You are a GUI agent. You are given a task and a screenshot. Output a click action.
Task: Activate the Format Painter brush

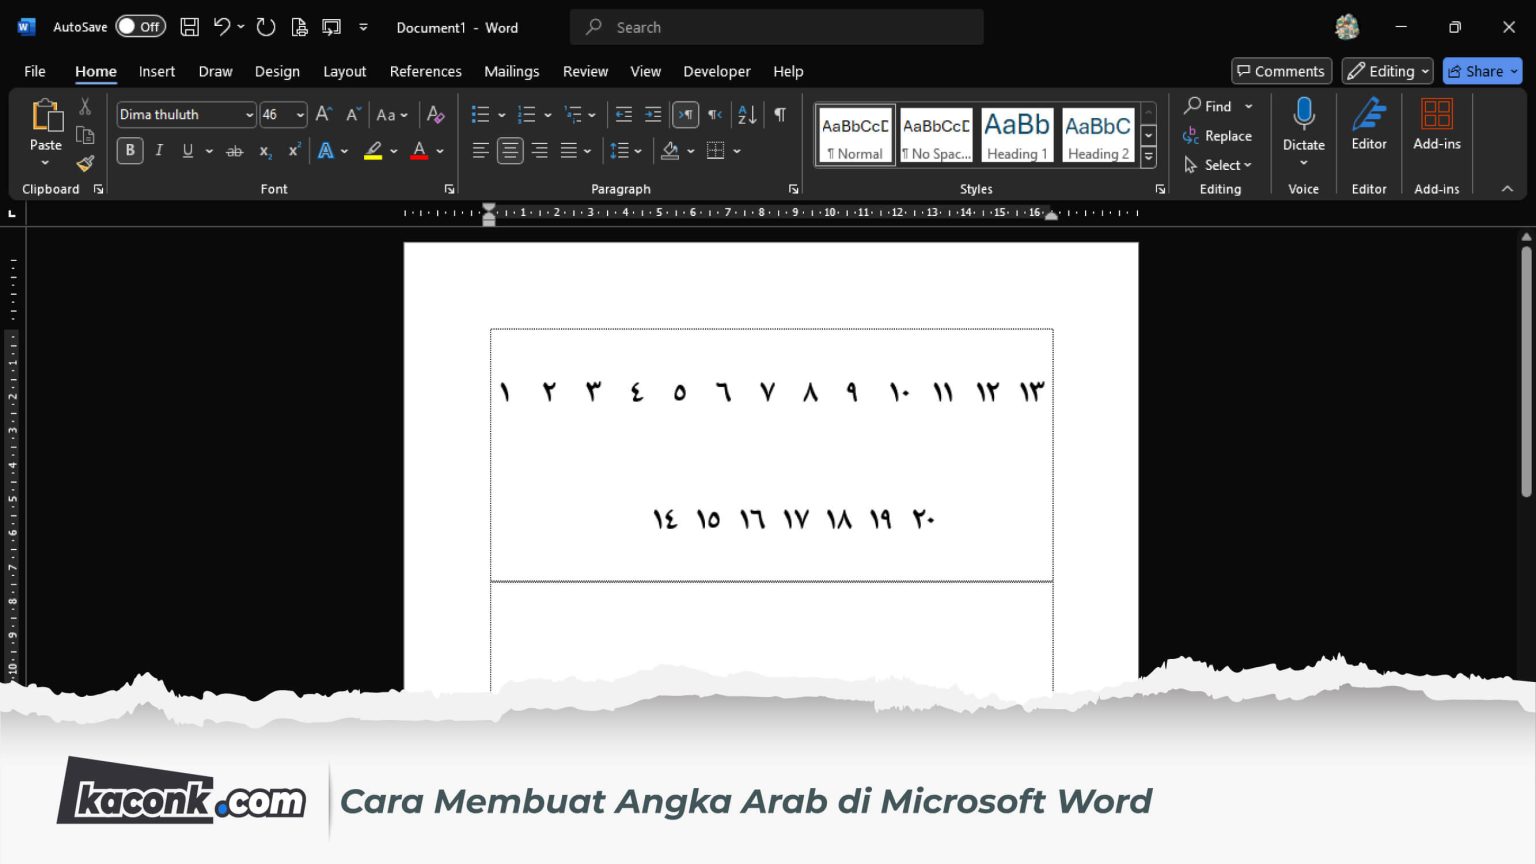tap(85, 163)
